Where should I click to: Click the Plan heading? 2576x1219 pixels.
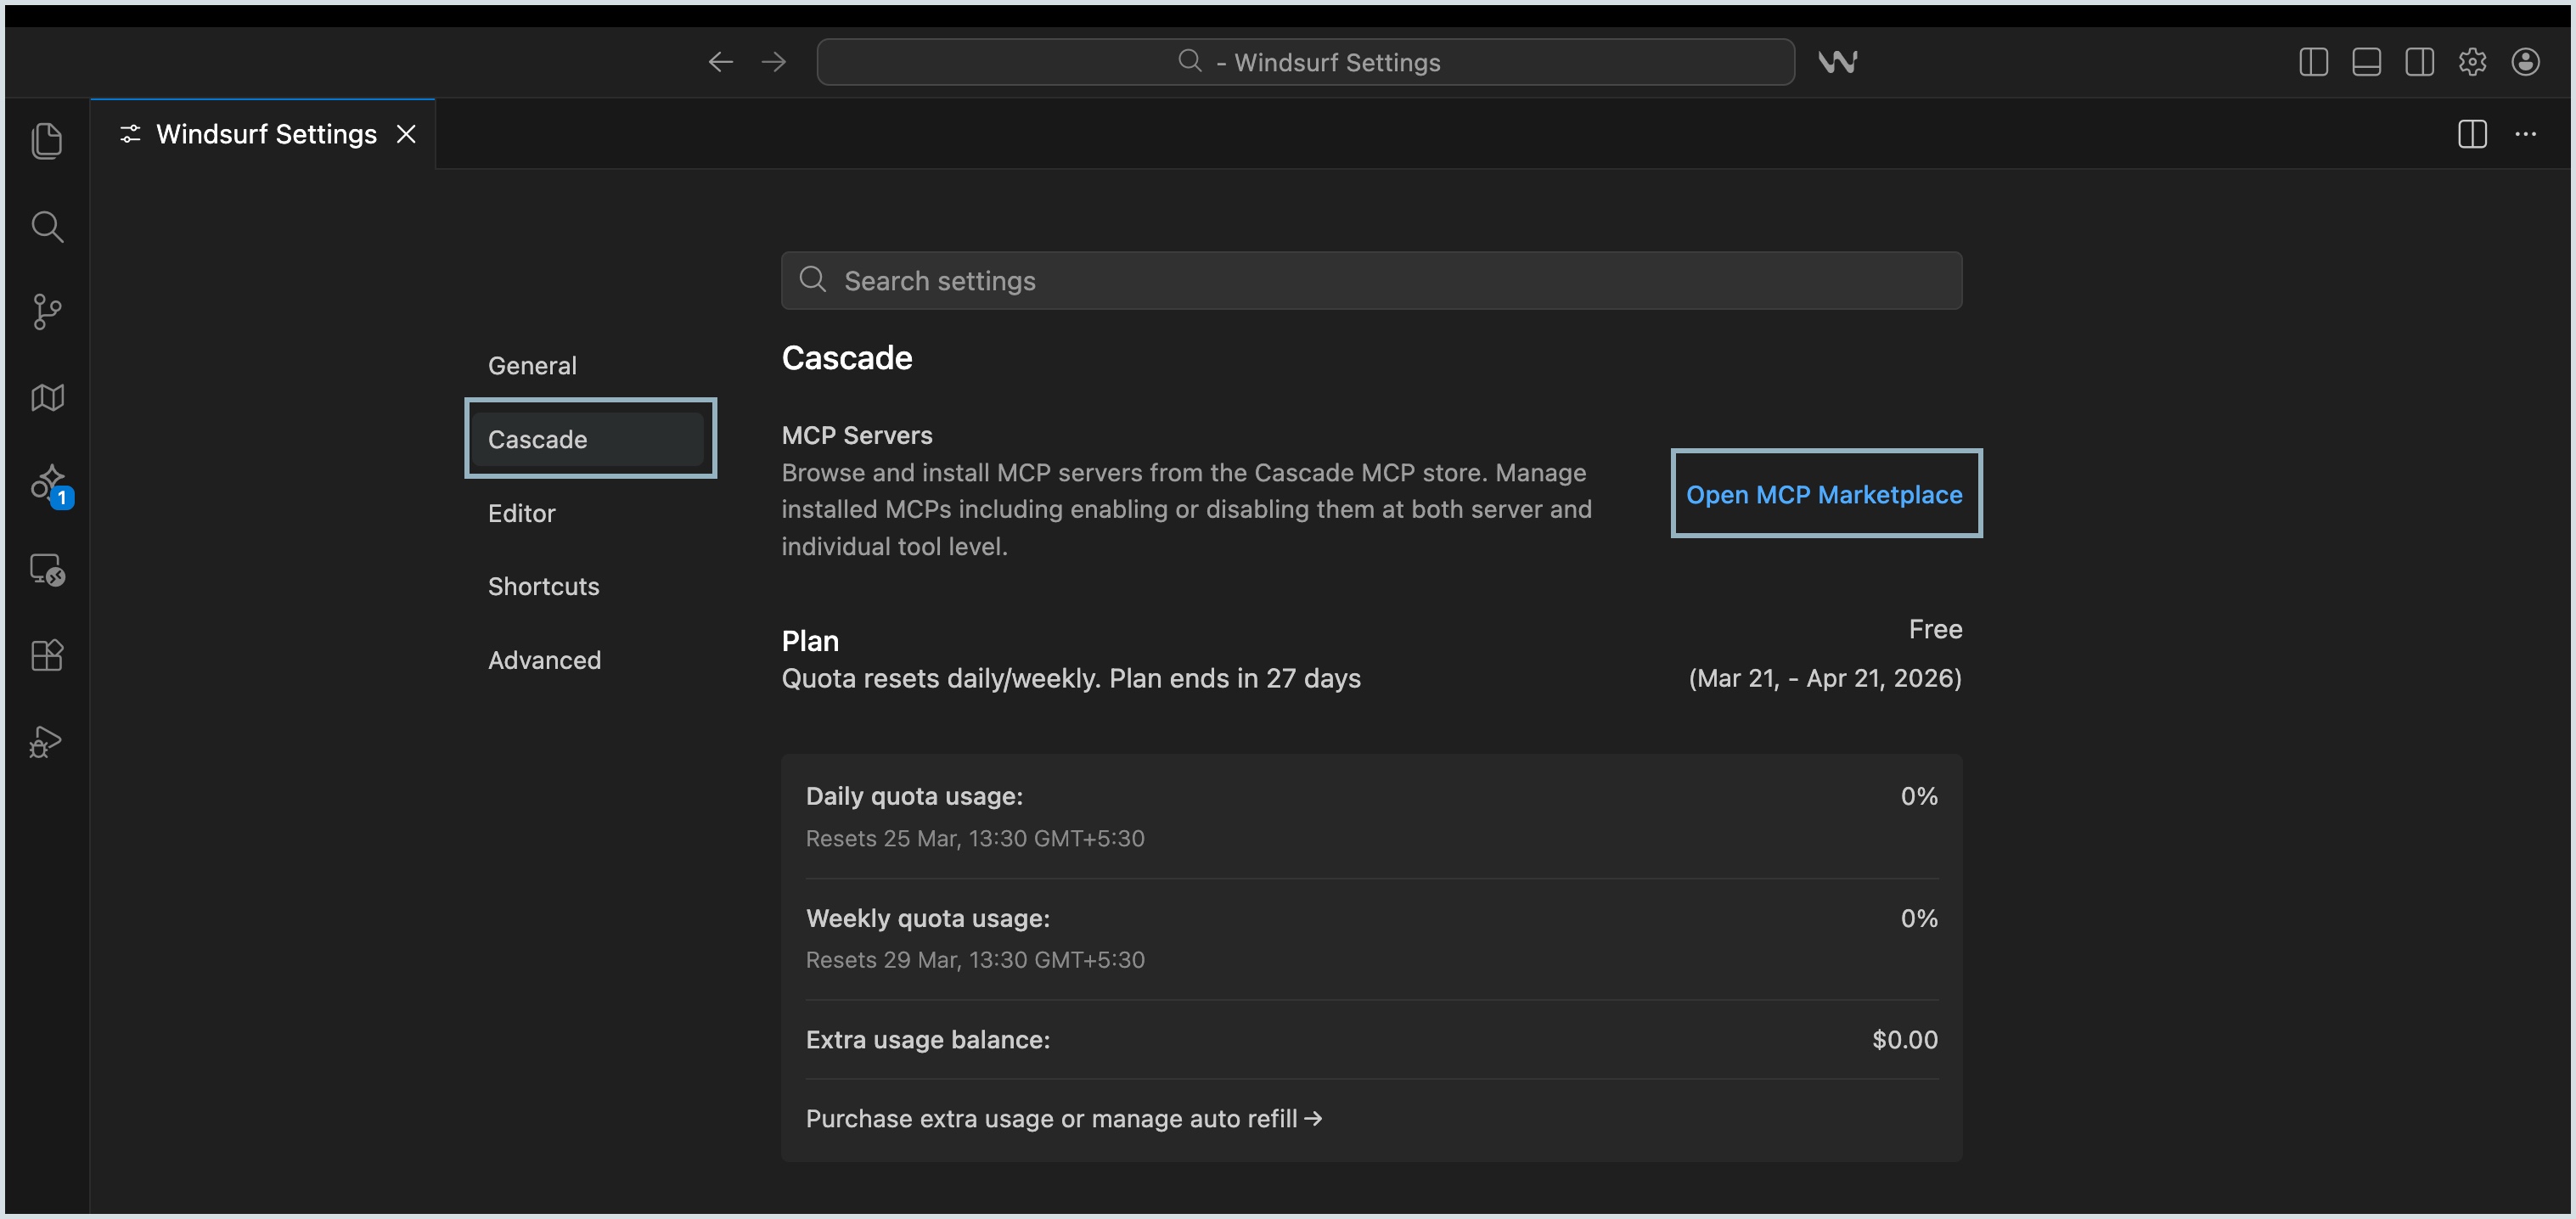tap(810, 641)
